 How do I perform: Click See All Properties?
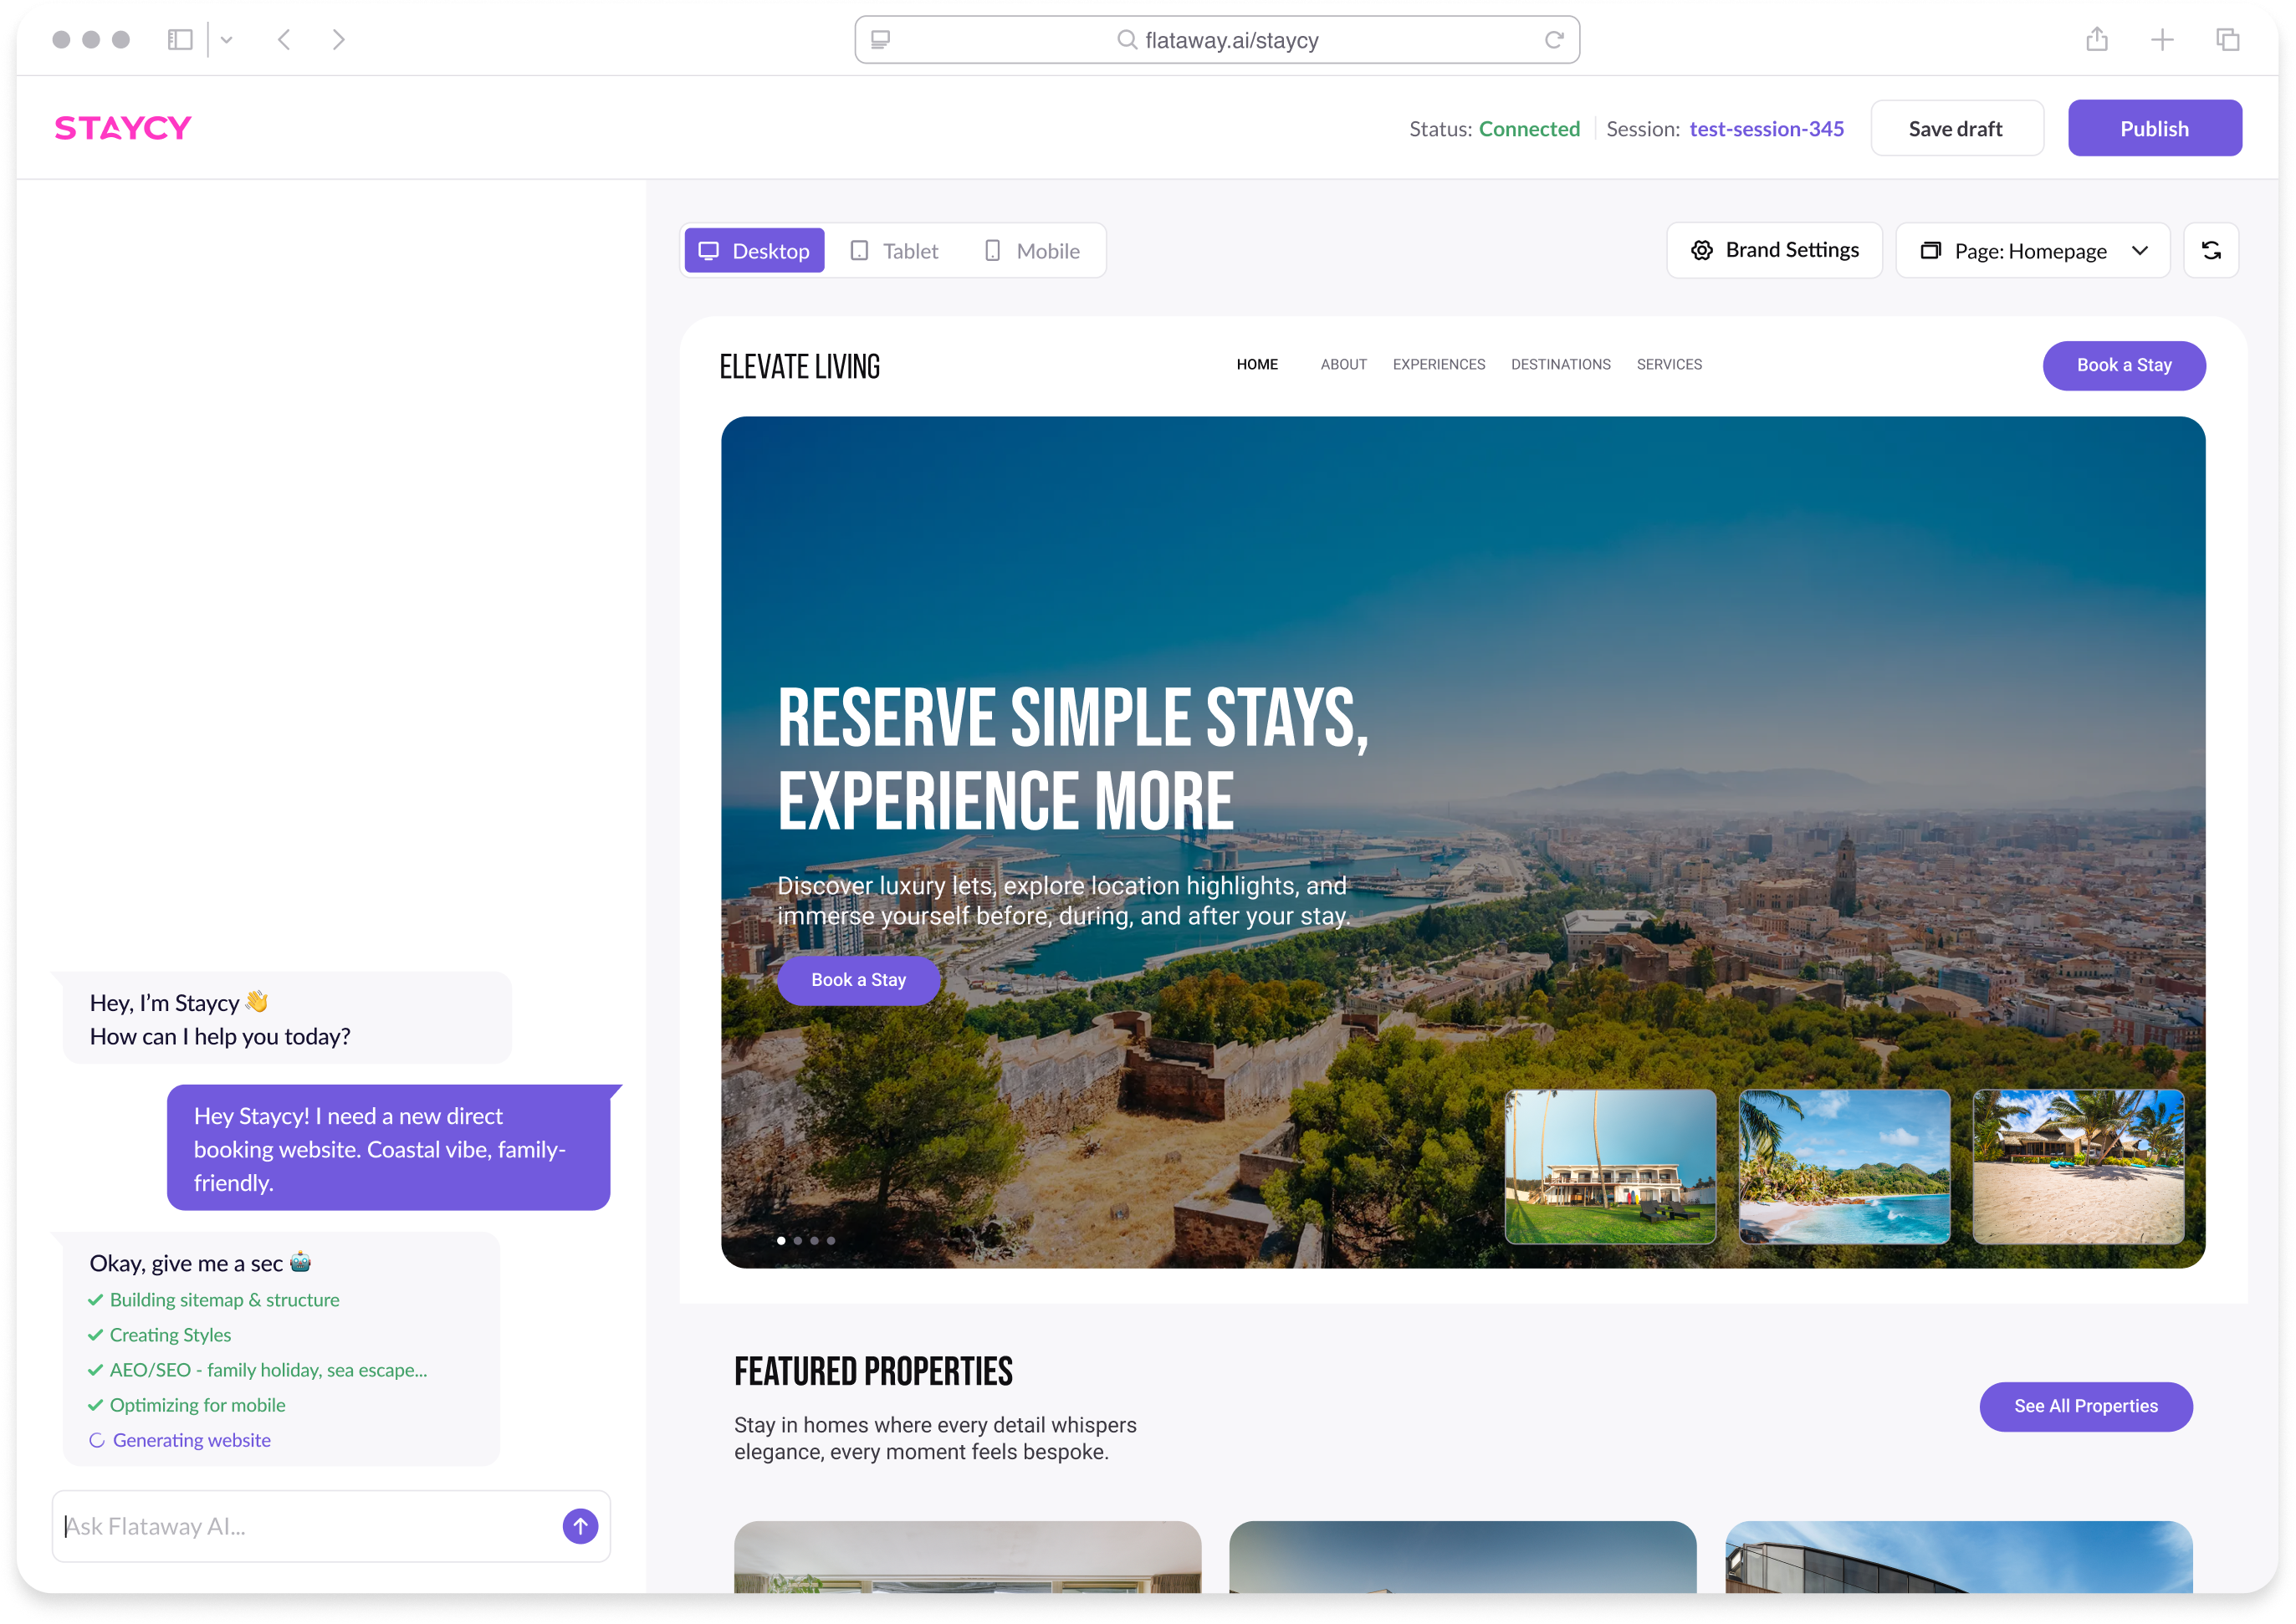click(x=2085, y=1406)
